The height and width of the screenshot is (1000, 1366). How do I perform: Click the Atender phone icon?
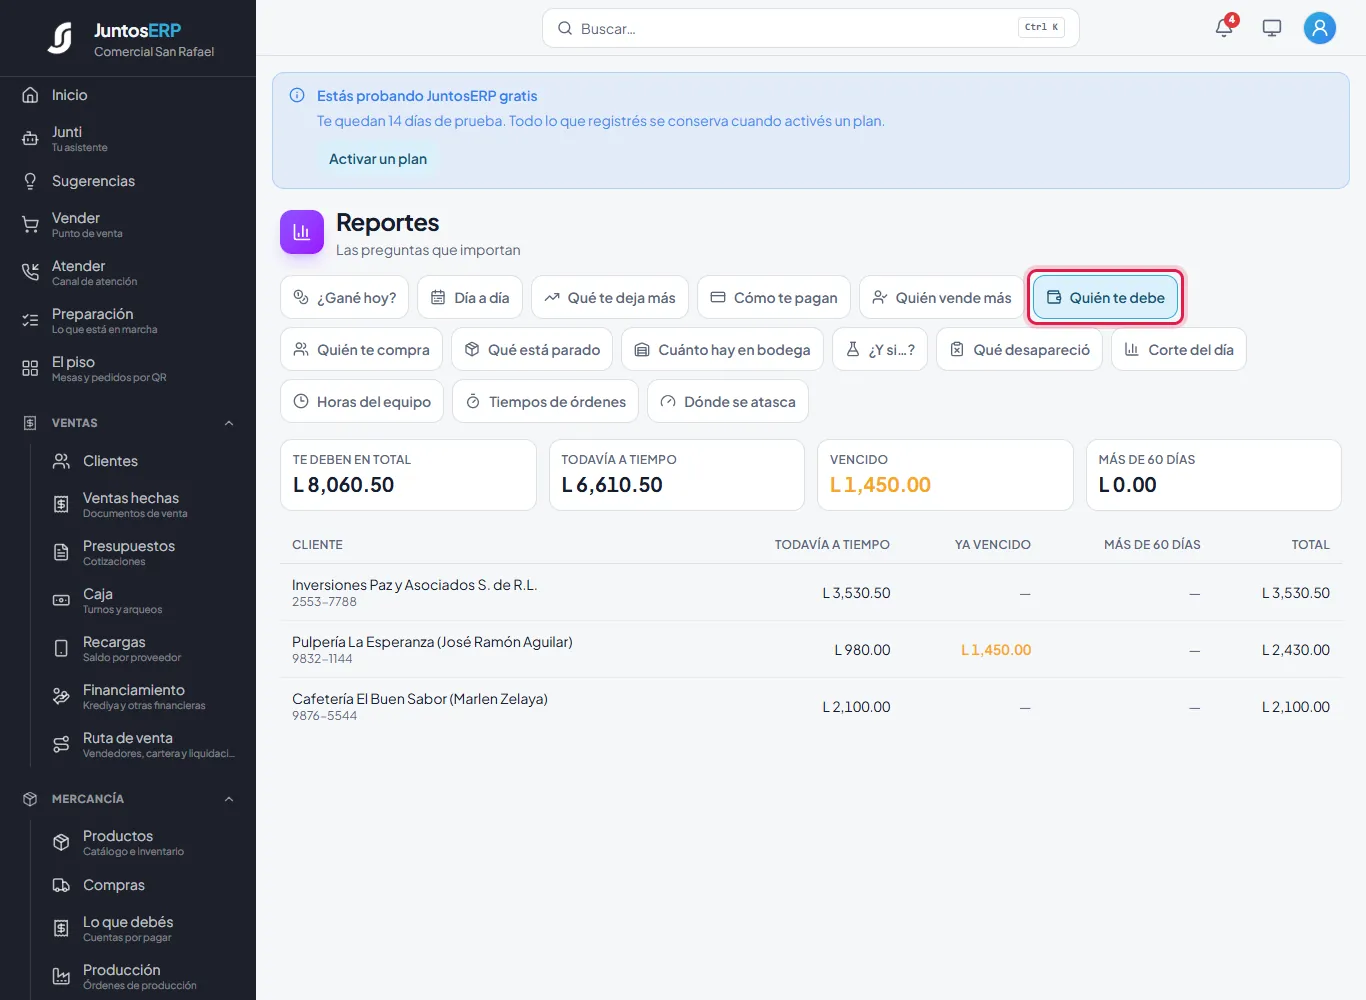point(30,273)
